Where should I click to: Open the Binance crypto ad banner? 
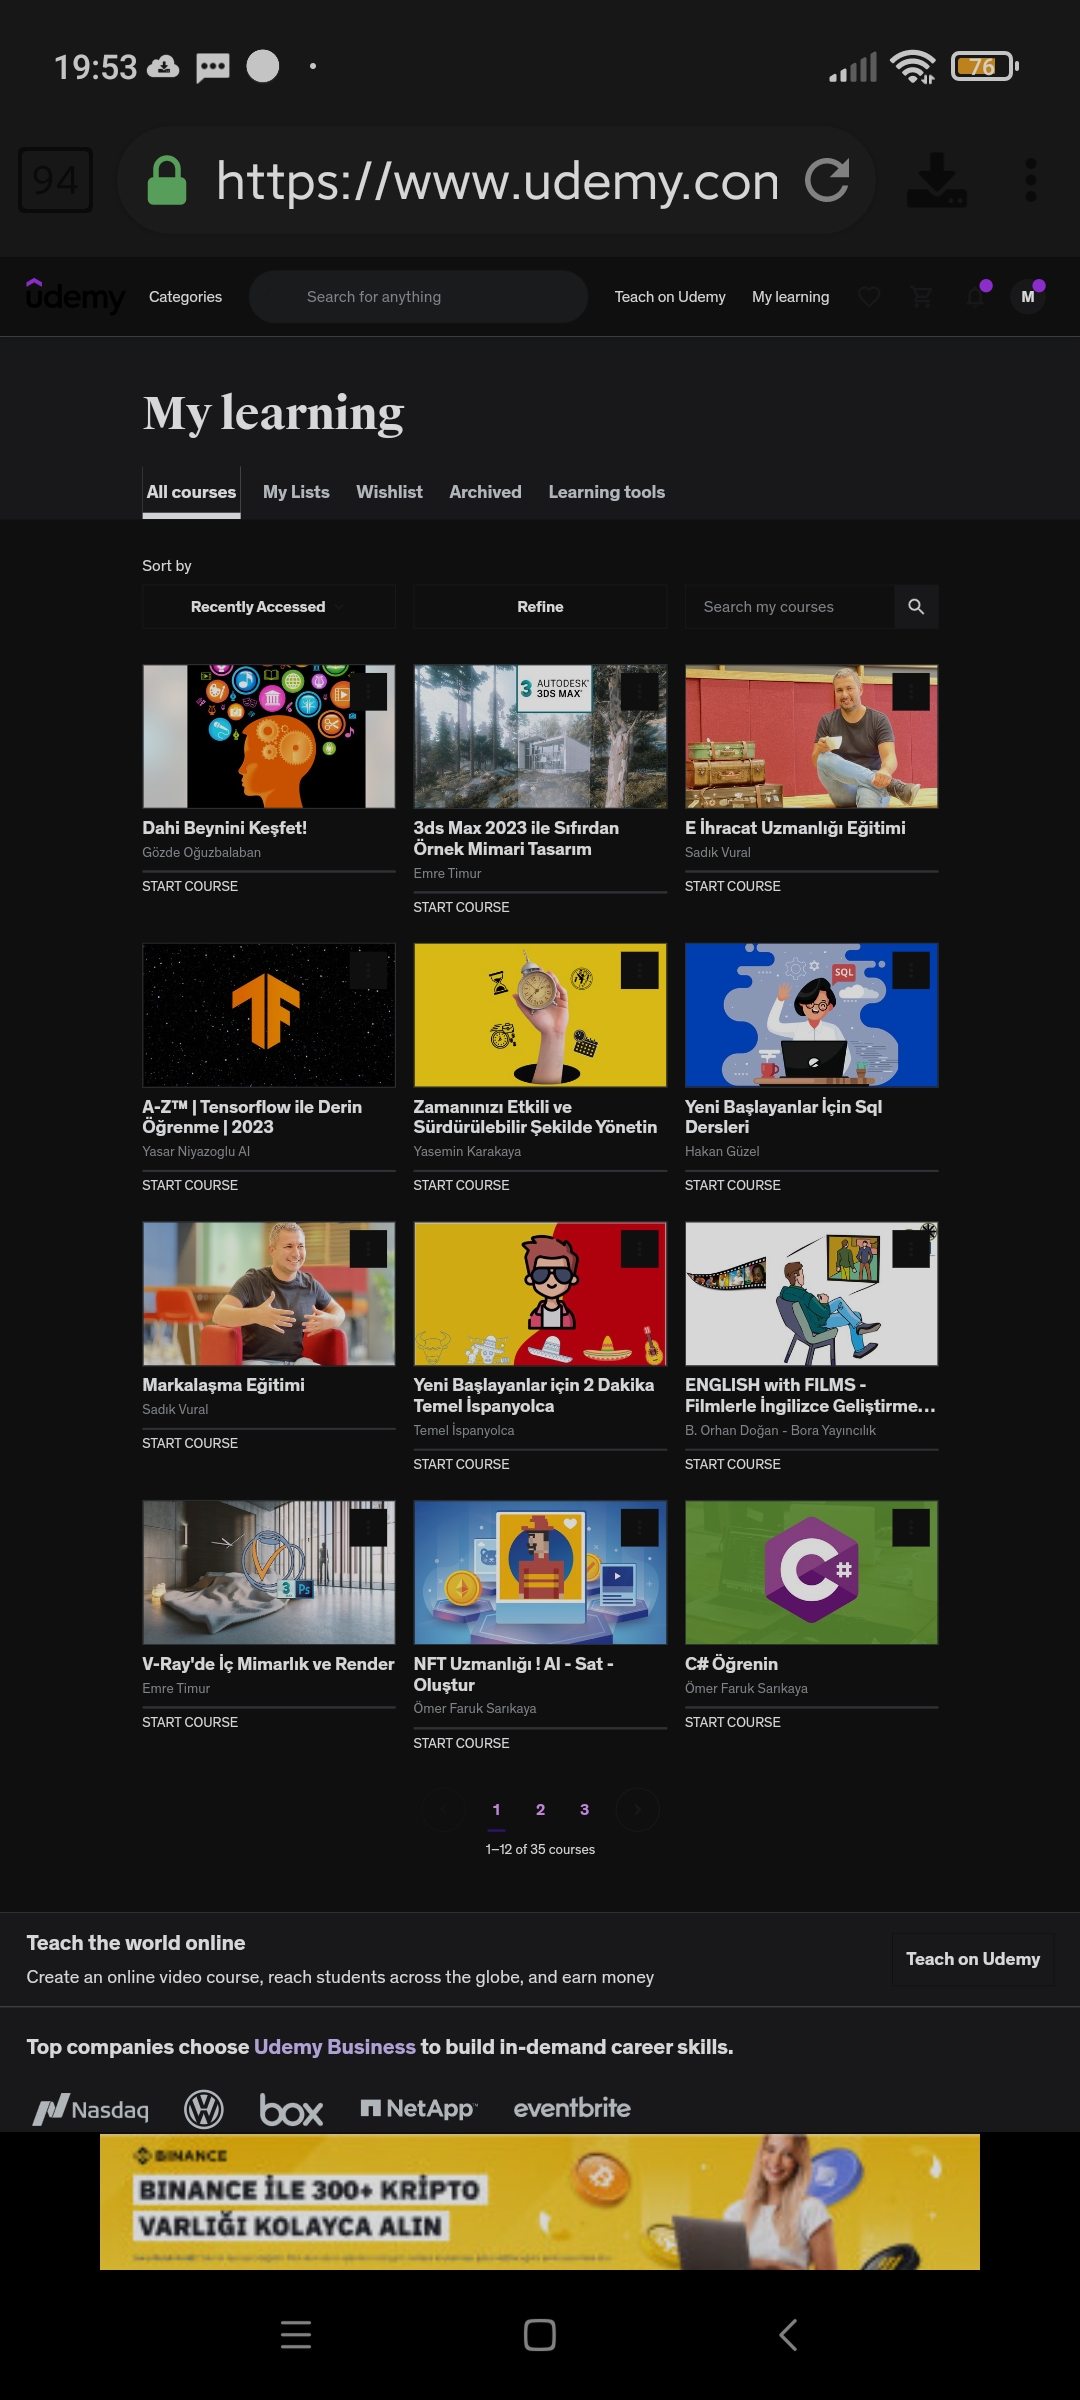pos(540,2202)
